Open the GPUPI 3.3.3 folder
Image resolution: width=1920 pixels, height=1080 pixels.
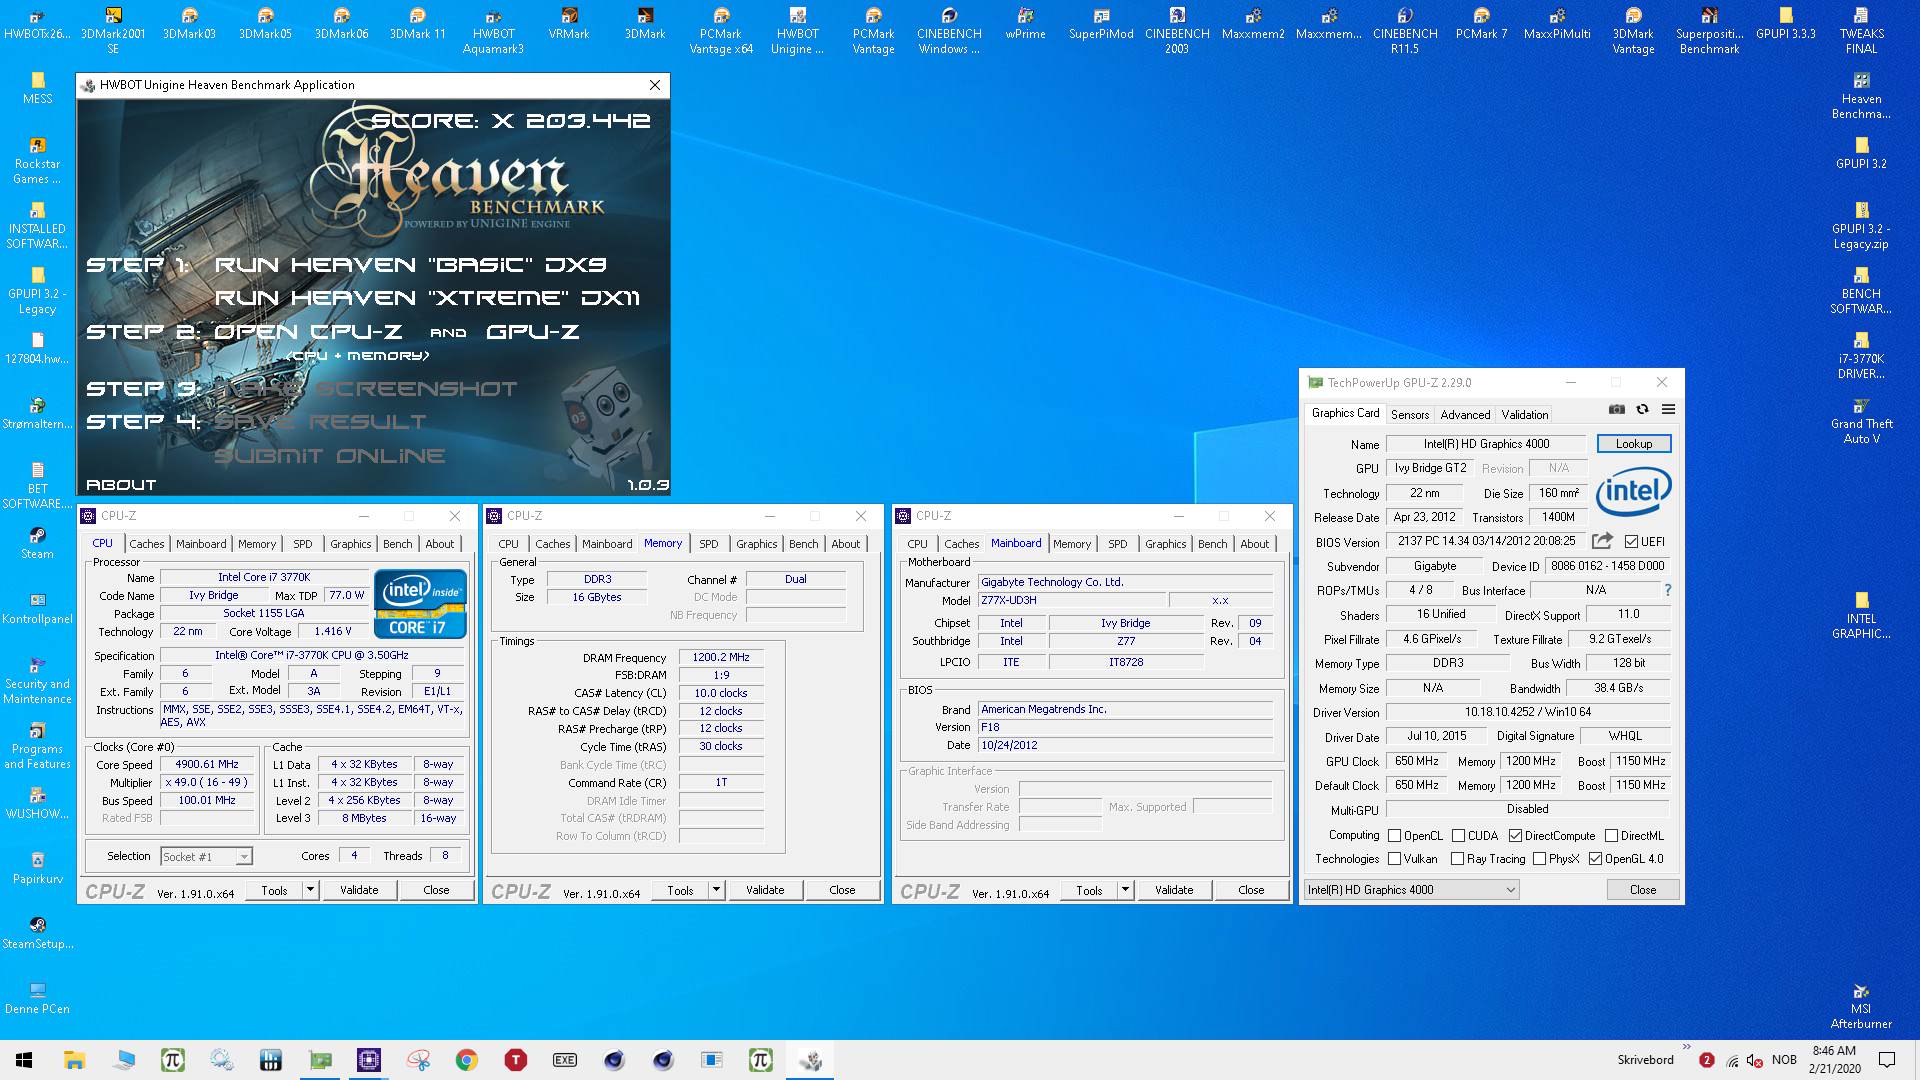coord(1785,24)
